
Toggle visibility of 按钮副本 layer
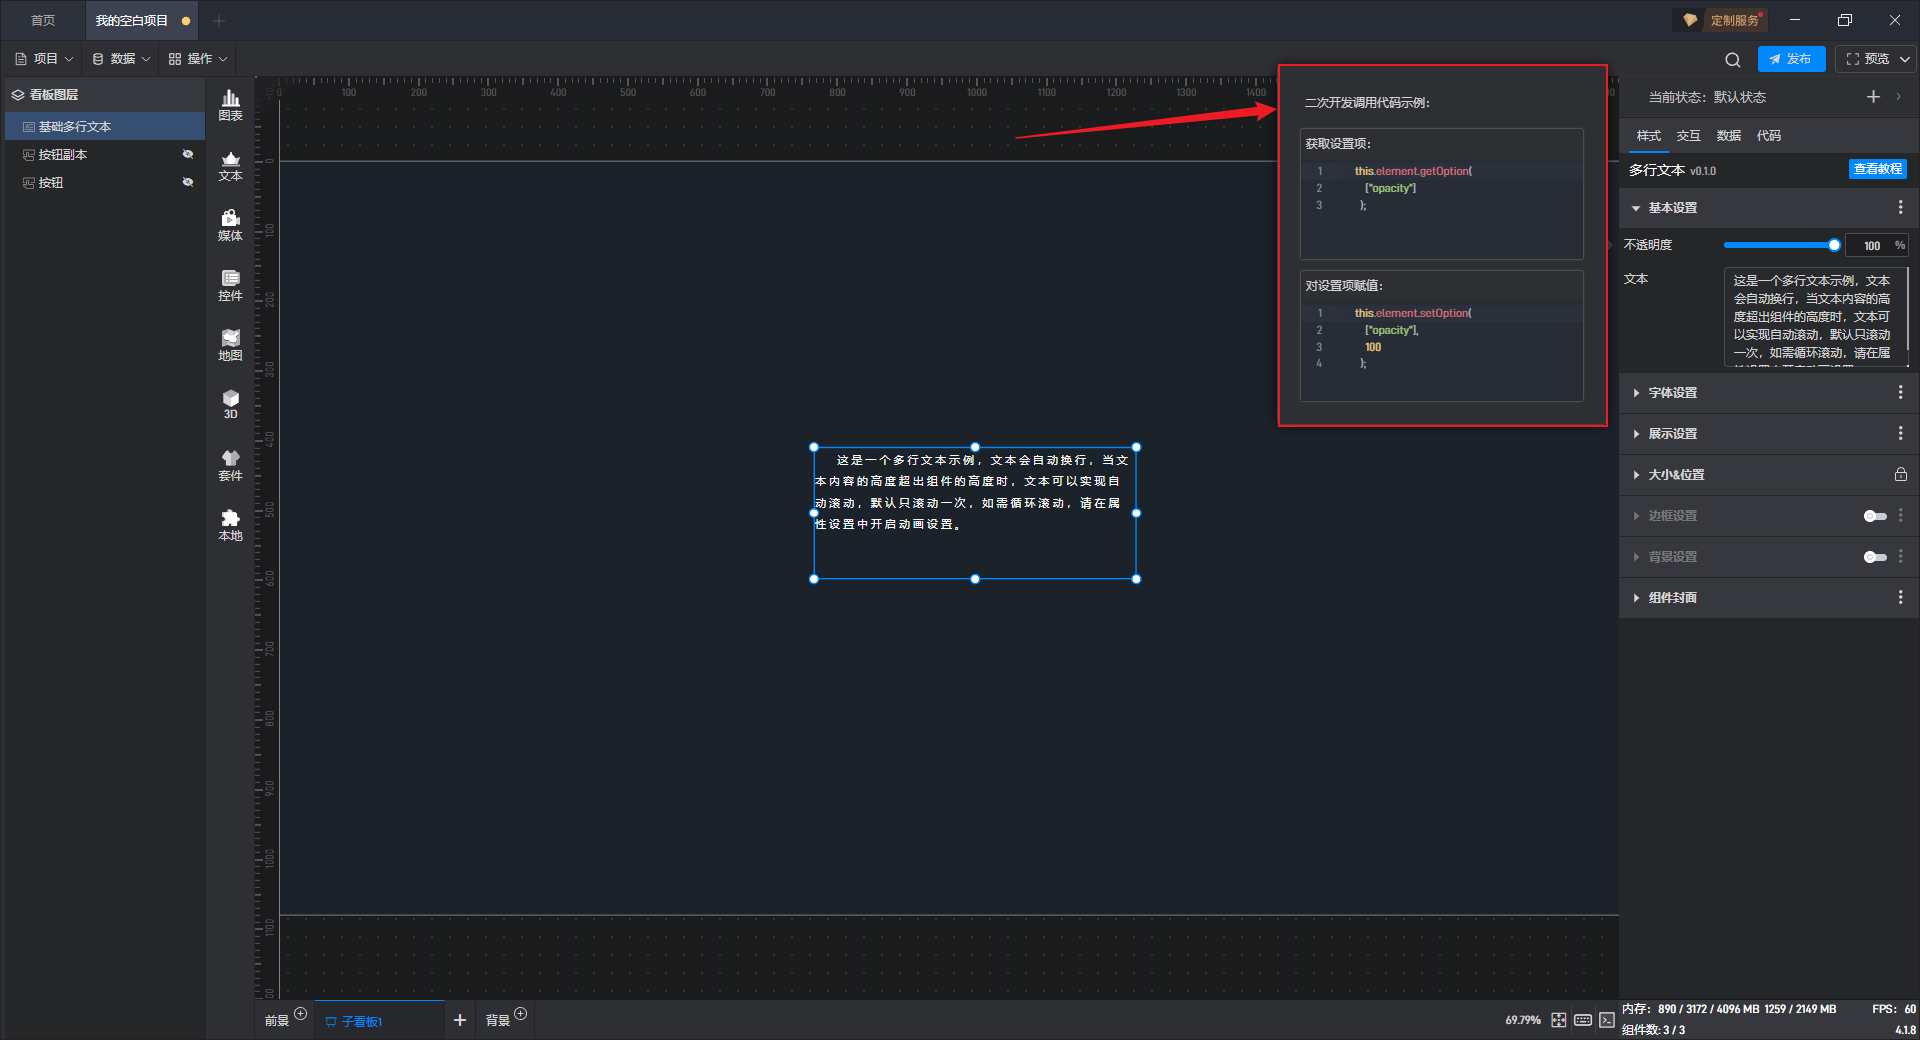[187, 154]
